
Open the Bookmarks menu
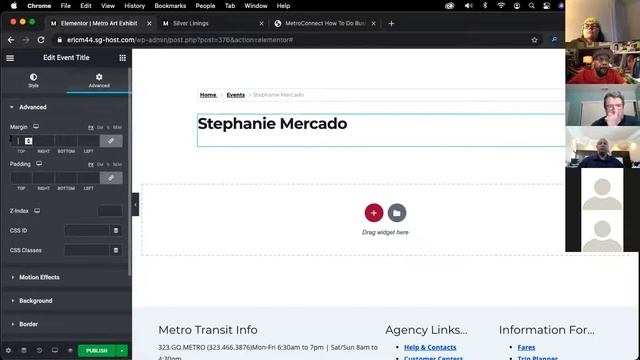[x=170, y=6]
